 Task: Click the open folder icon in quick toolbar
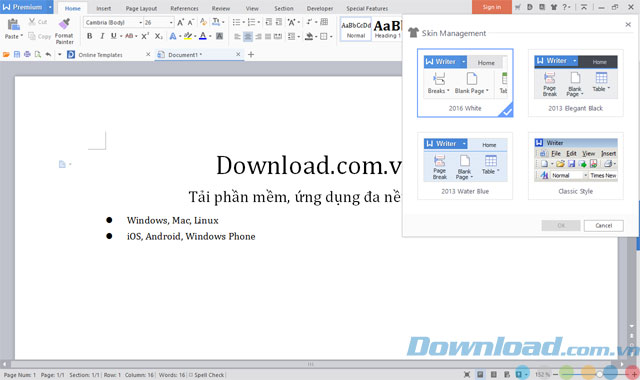coord(6,54)
